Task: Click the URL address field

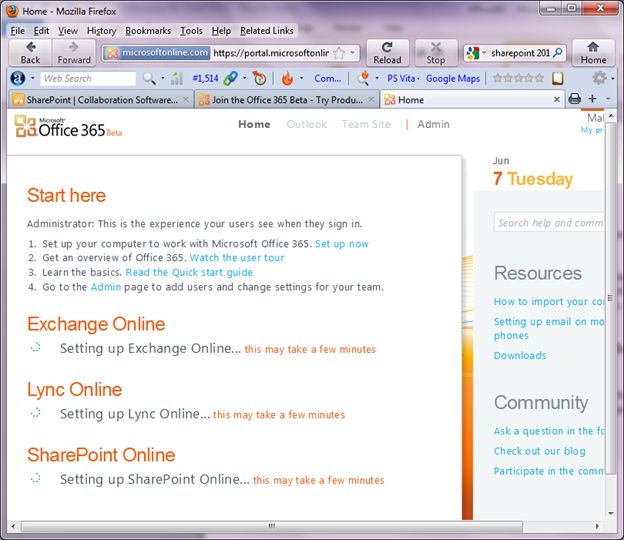Action: click(271, 53)
